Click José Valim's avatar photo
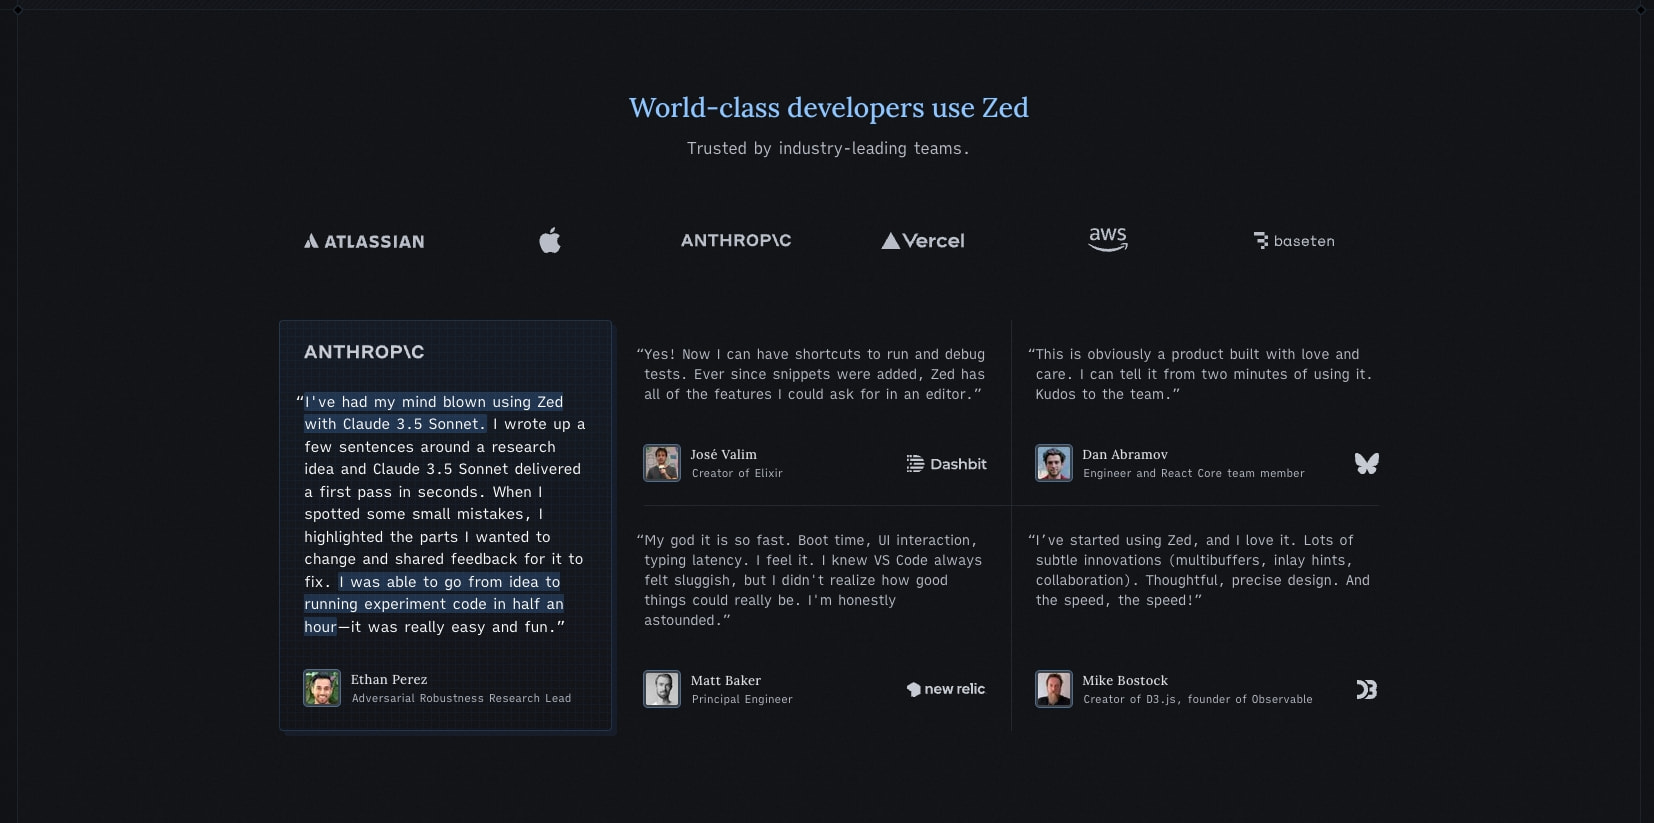 coord(662,463)
